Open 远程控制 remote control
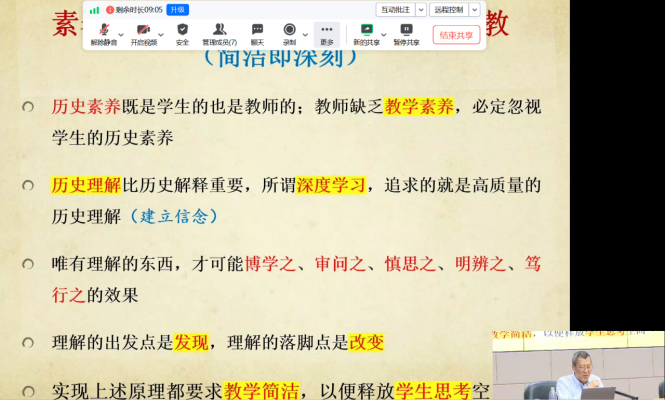The image size is (665, 400). 449,10
